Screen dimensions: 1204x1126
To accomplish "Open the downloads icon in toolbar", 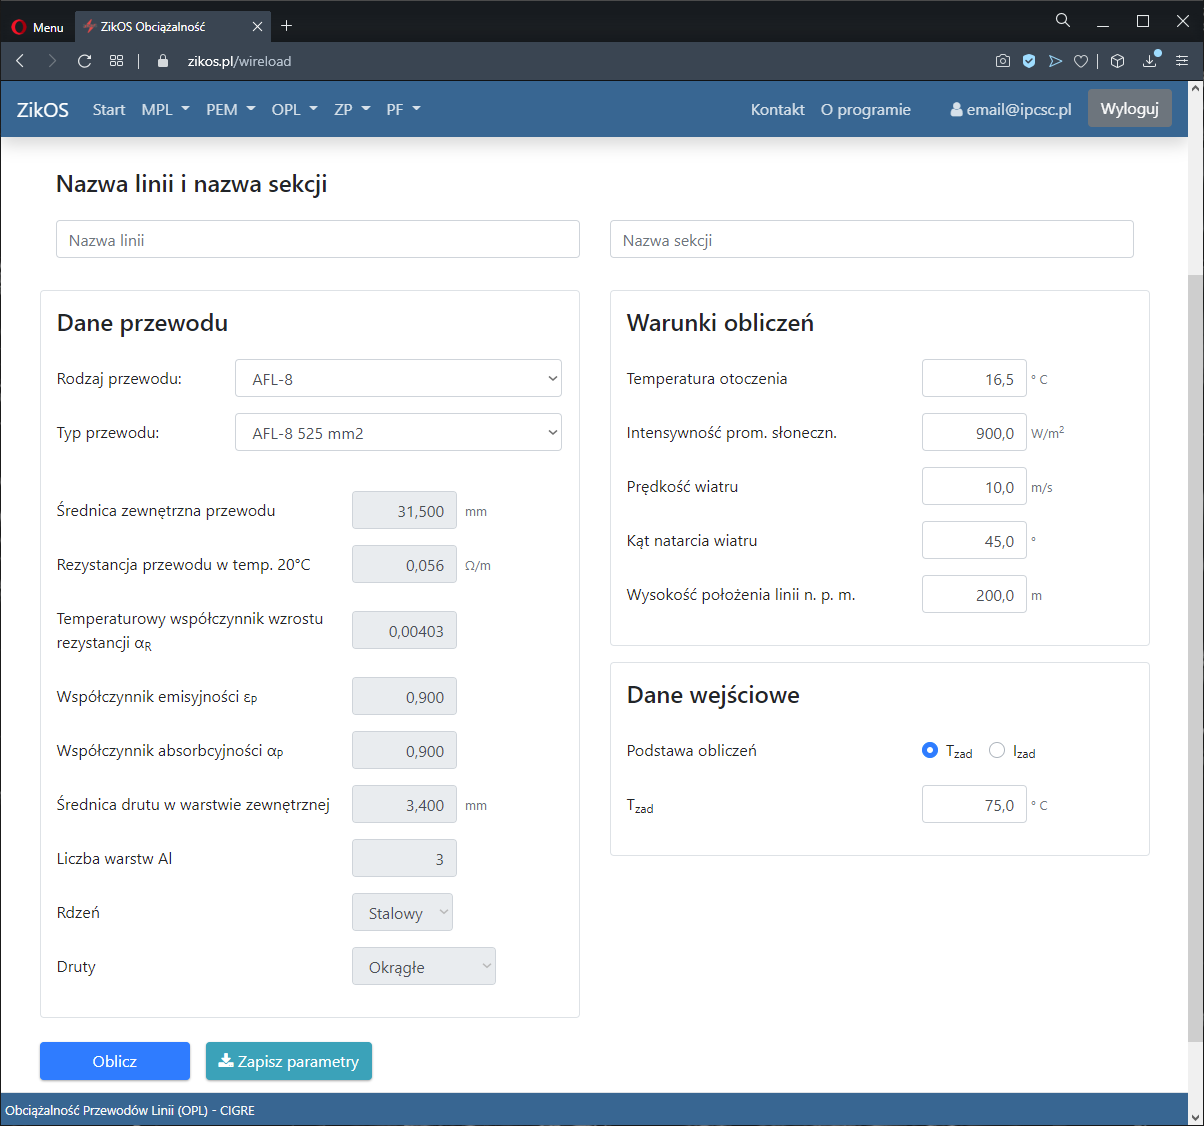I will click(1150, 61).
